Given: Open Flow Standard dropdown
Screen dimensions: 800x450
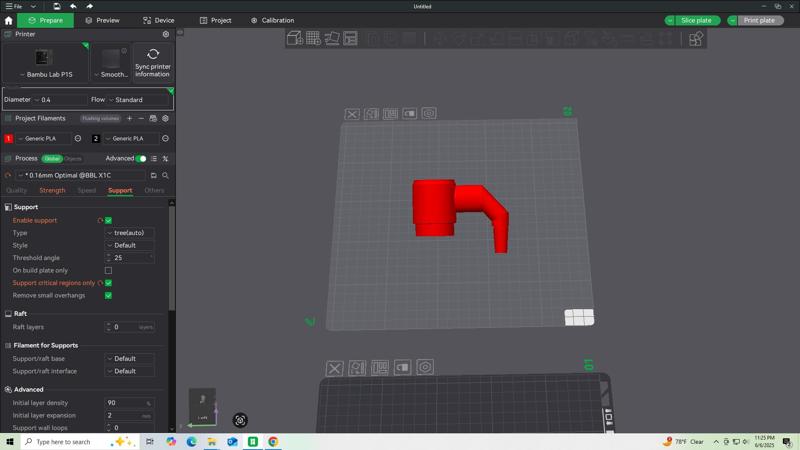Looking at the screenshot, I should 139,100.
